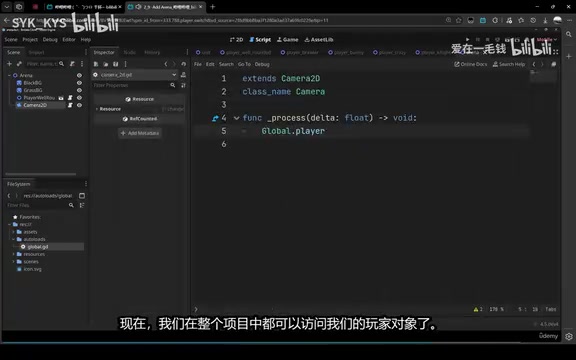Click Filter Properties search magnifier

[x=173, y=85]
